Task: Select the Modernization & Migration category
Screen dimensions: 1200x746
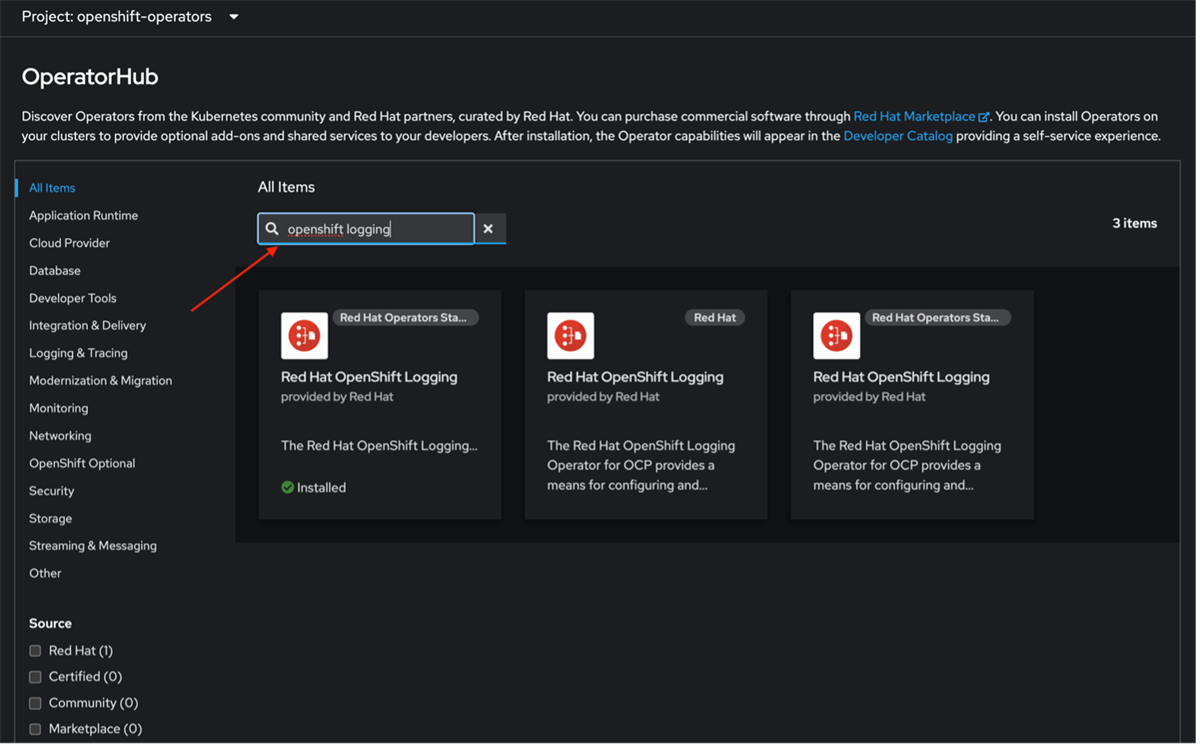Action: tap(100, 381)
